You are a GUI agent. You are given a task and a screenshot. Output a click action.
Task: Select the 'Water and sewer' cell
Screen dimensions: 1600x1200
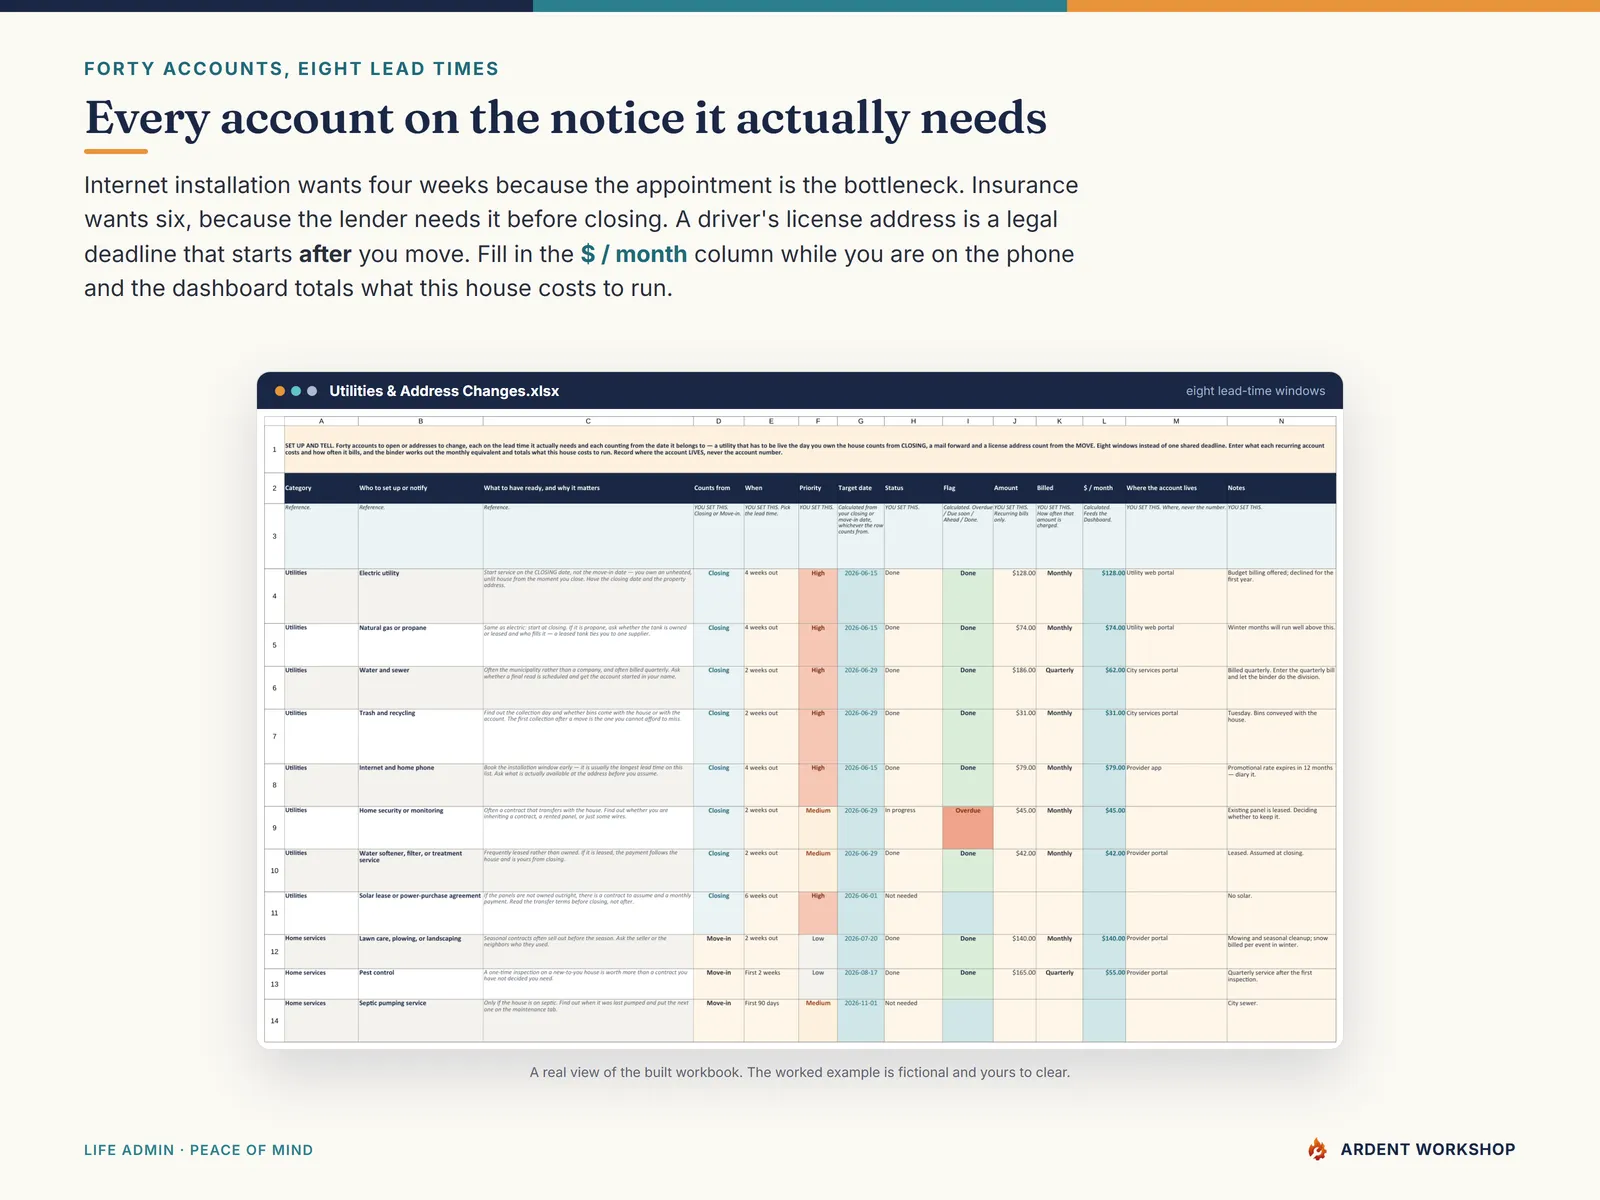420,688
